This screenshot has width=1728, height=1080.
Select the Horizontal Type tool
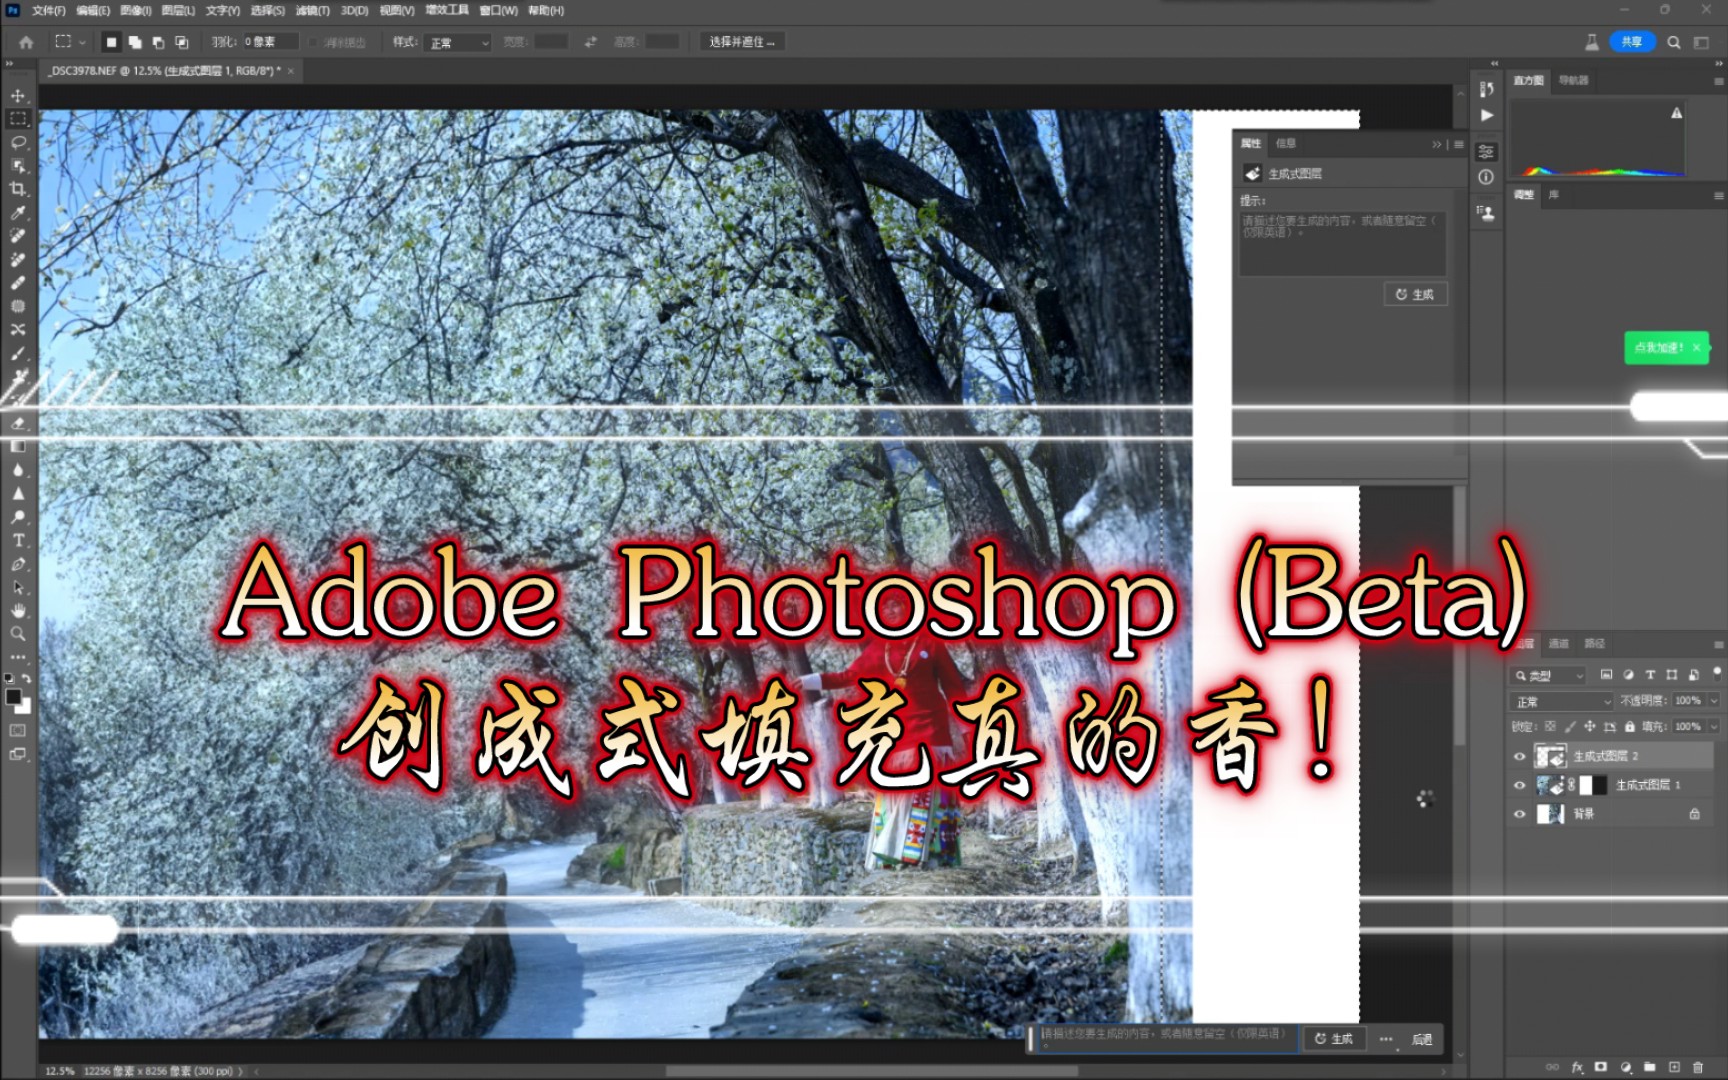[18, 540]
